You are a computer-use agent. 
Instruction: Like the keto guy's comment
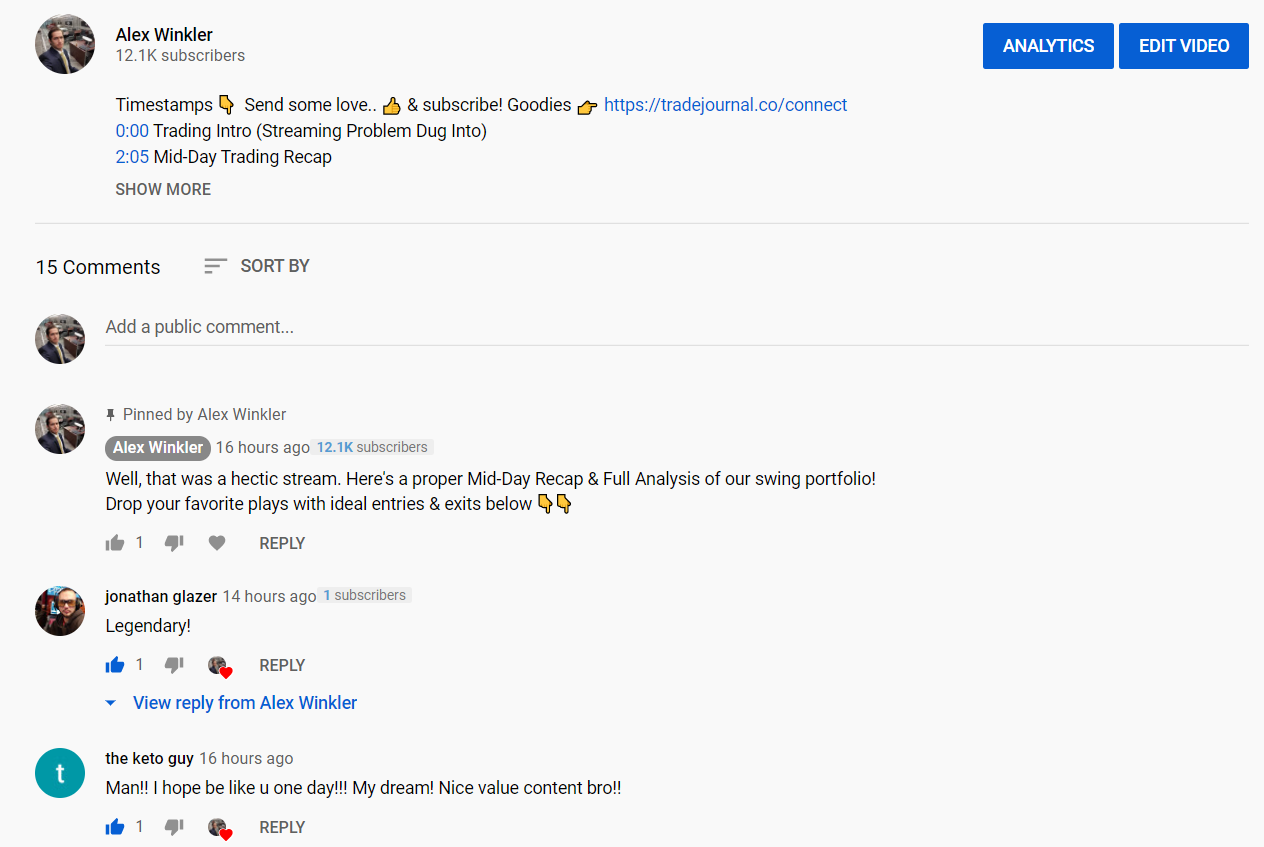114,826
